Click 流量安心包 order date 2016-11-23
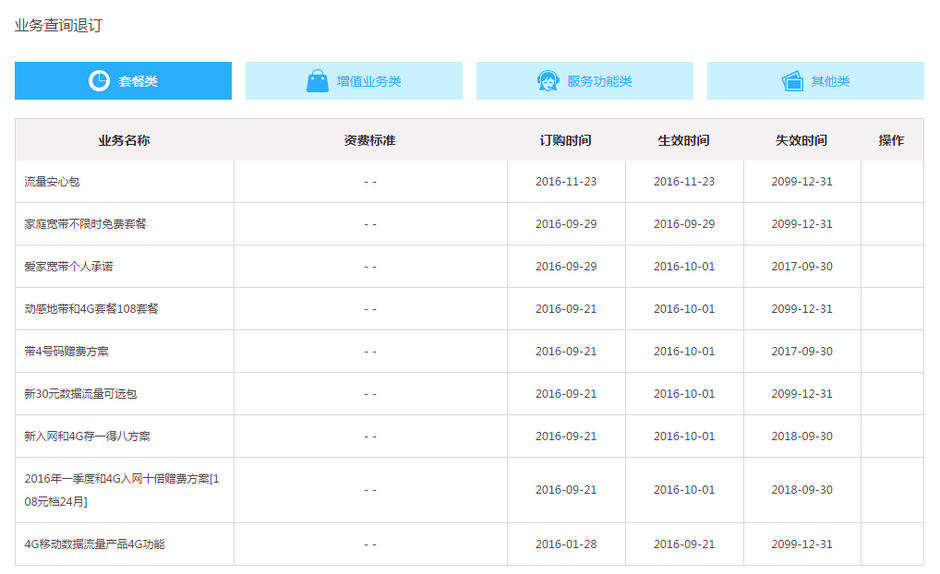The image size is (940, 574). (x=566, y=182)
